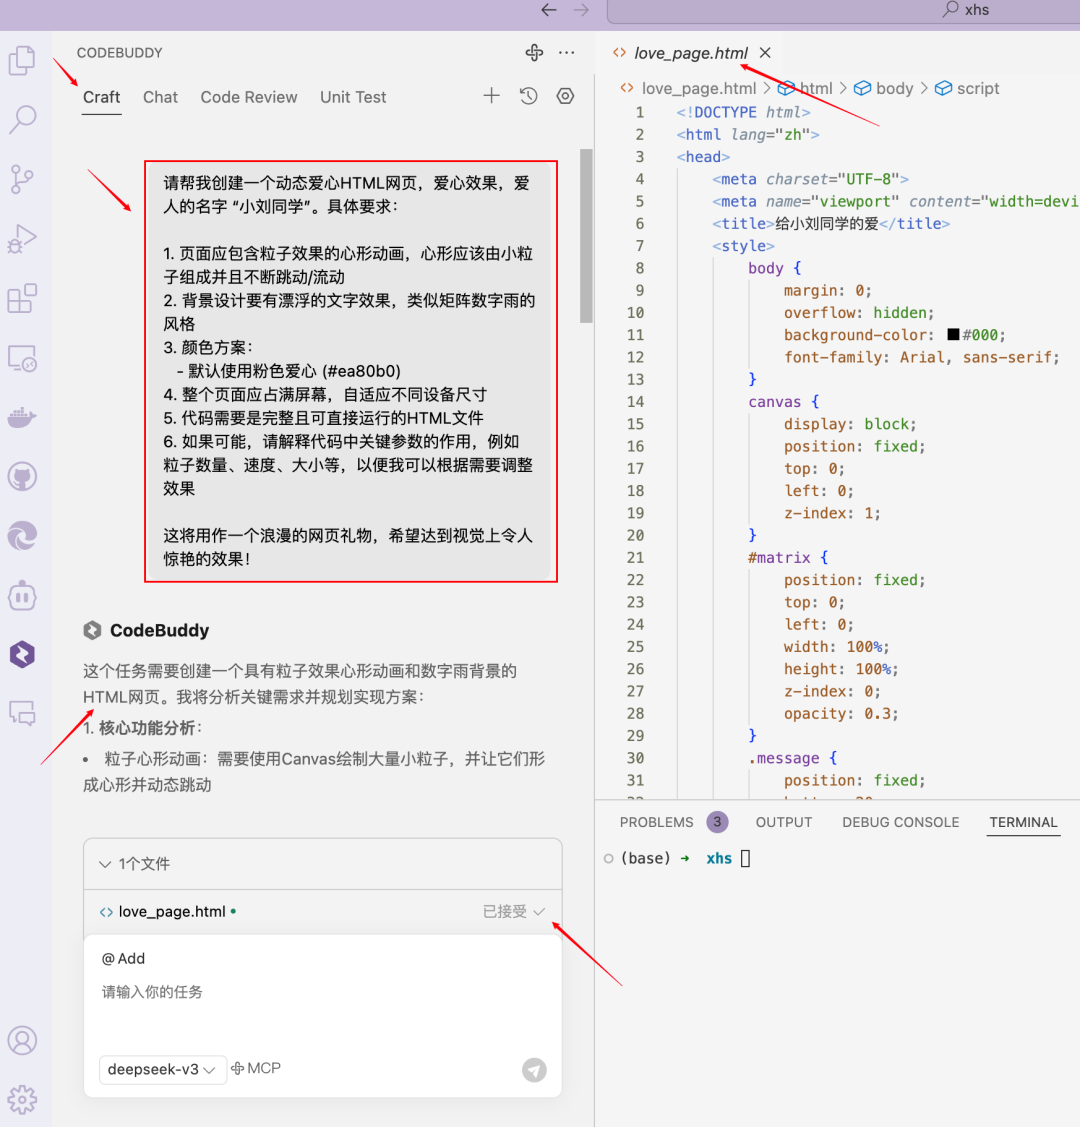Open CodeBuddy settings hexagon icon
Screen dimensions: 1080x1127
click(566, 96)
